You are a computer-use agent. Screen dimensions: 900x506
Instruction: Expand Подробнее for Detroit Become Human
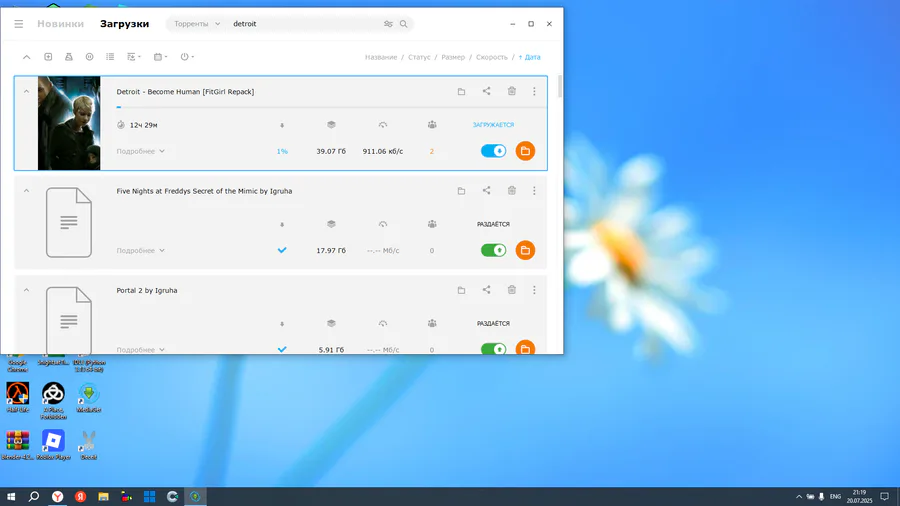click(141, 151)
